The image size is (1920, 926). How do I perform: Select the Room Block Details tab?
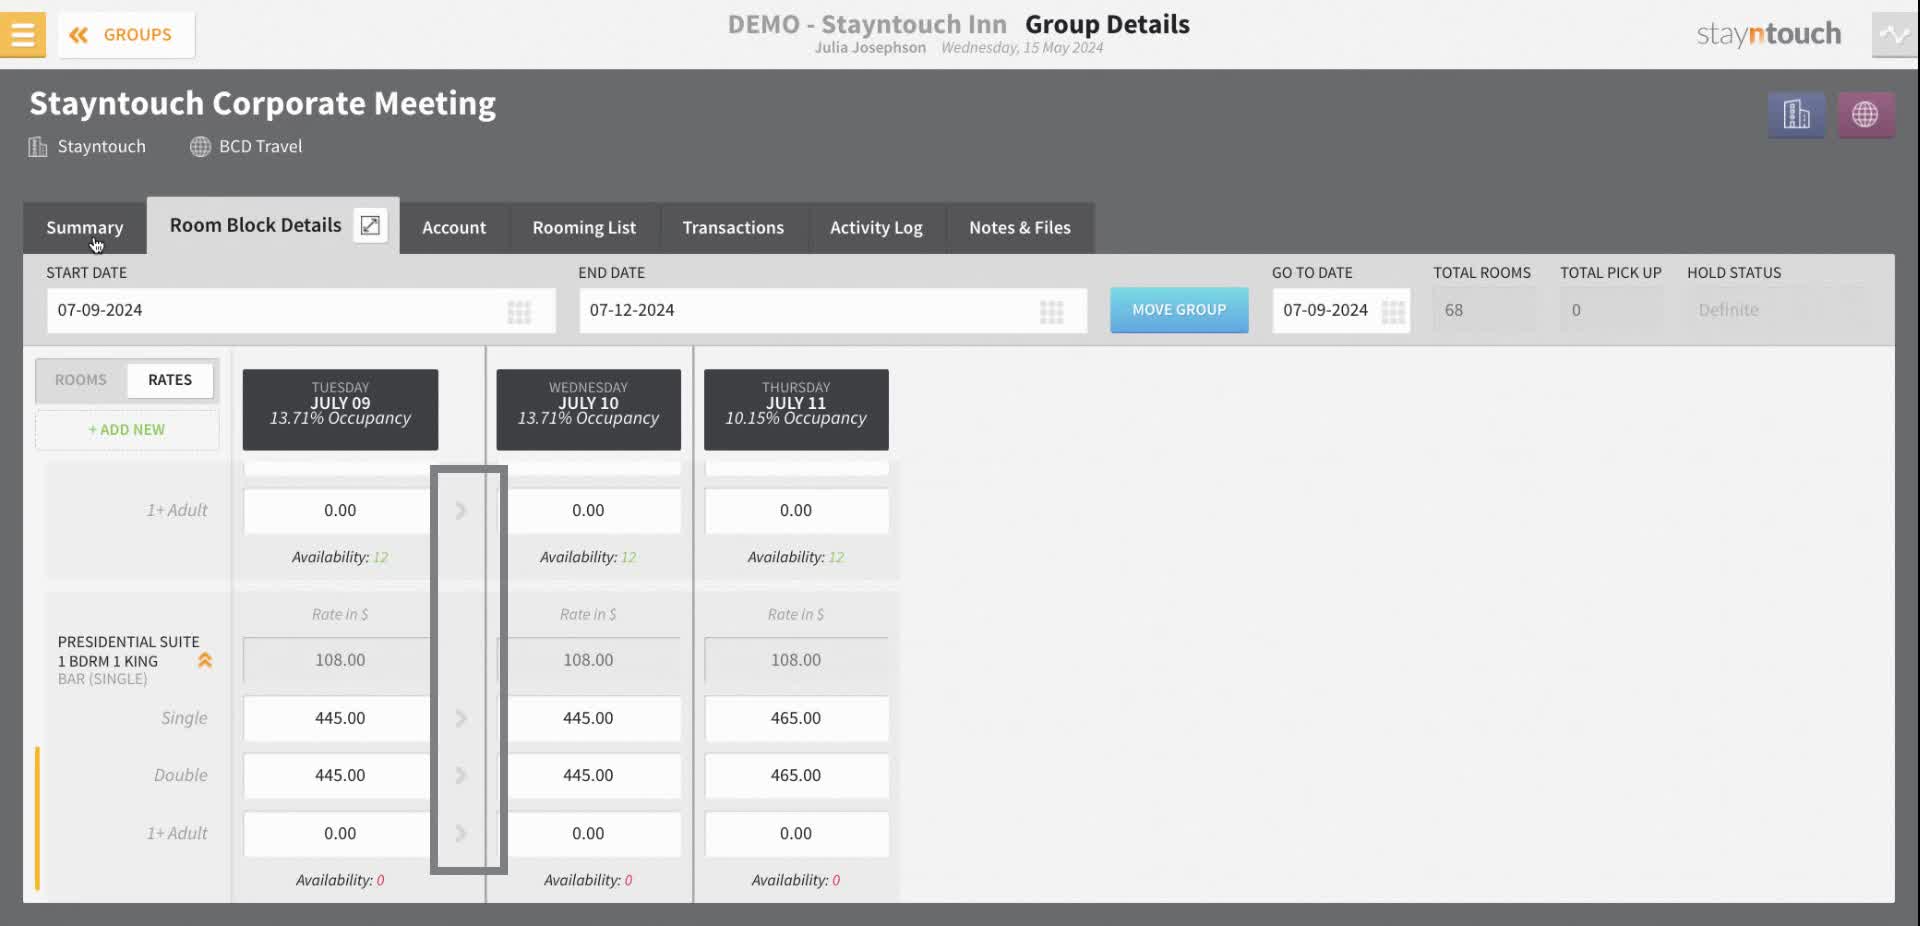255,225
